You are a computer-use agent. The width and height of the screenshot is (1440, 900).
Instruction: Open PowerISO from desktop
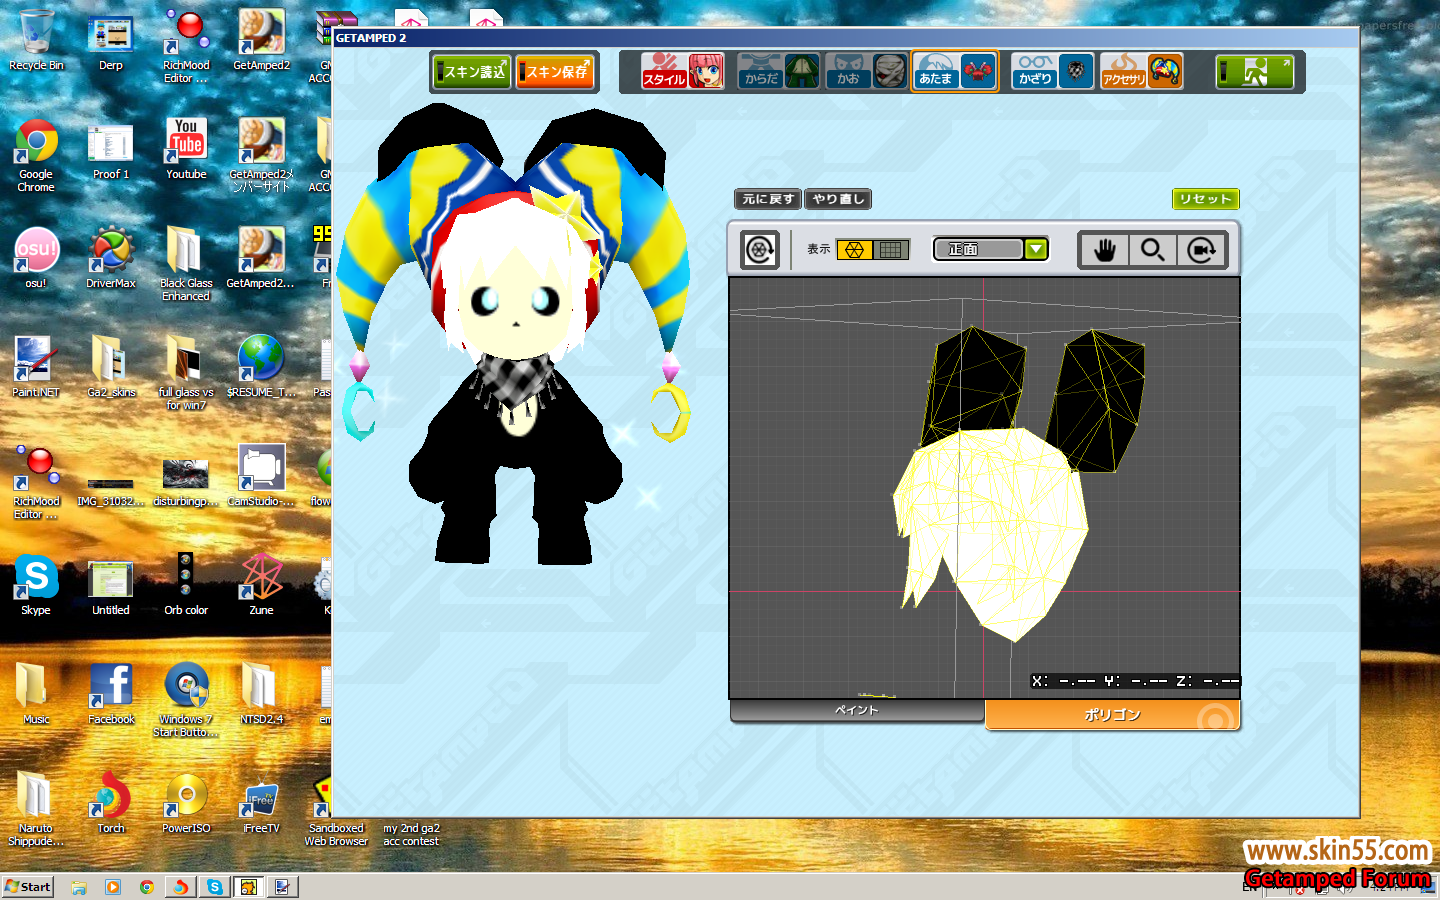[x=186, y=803]
